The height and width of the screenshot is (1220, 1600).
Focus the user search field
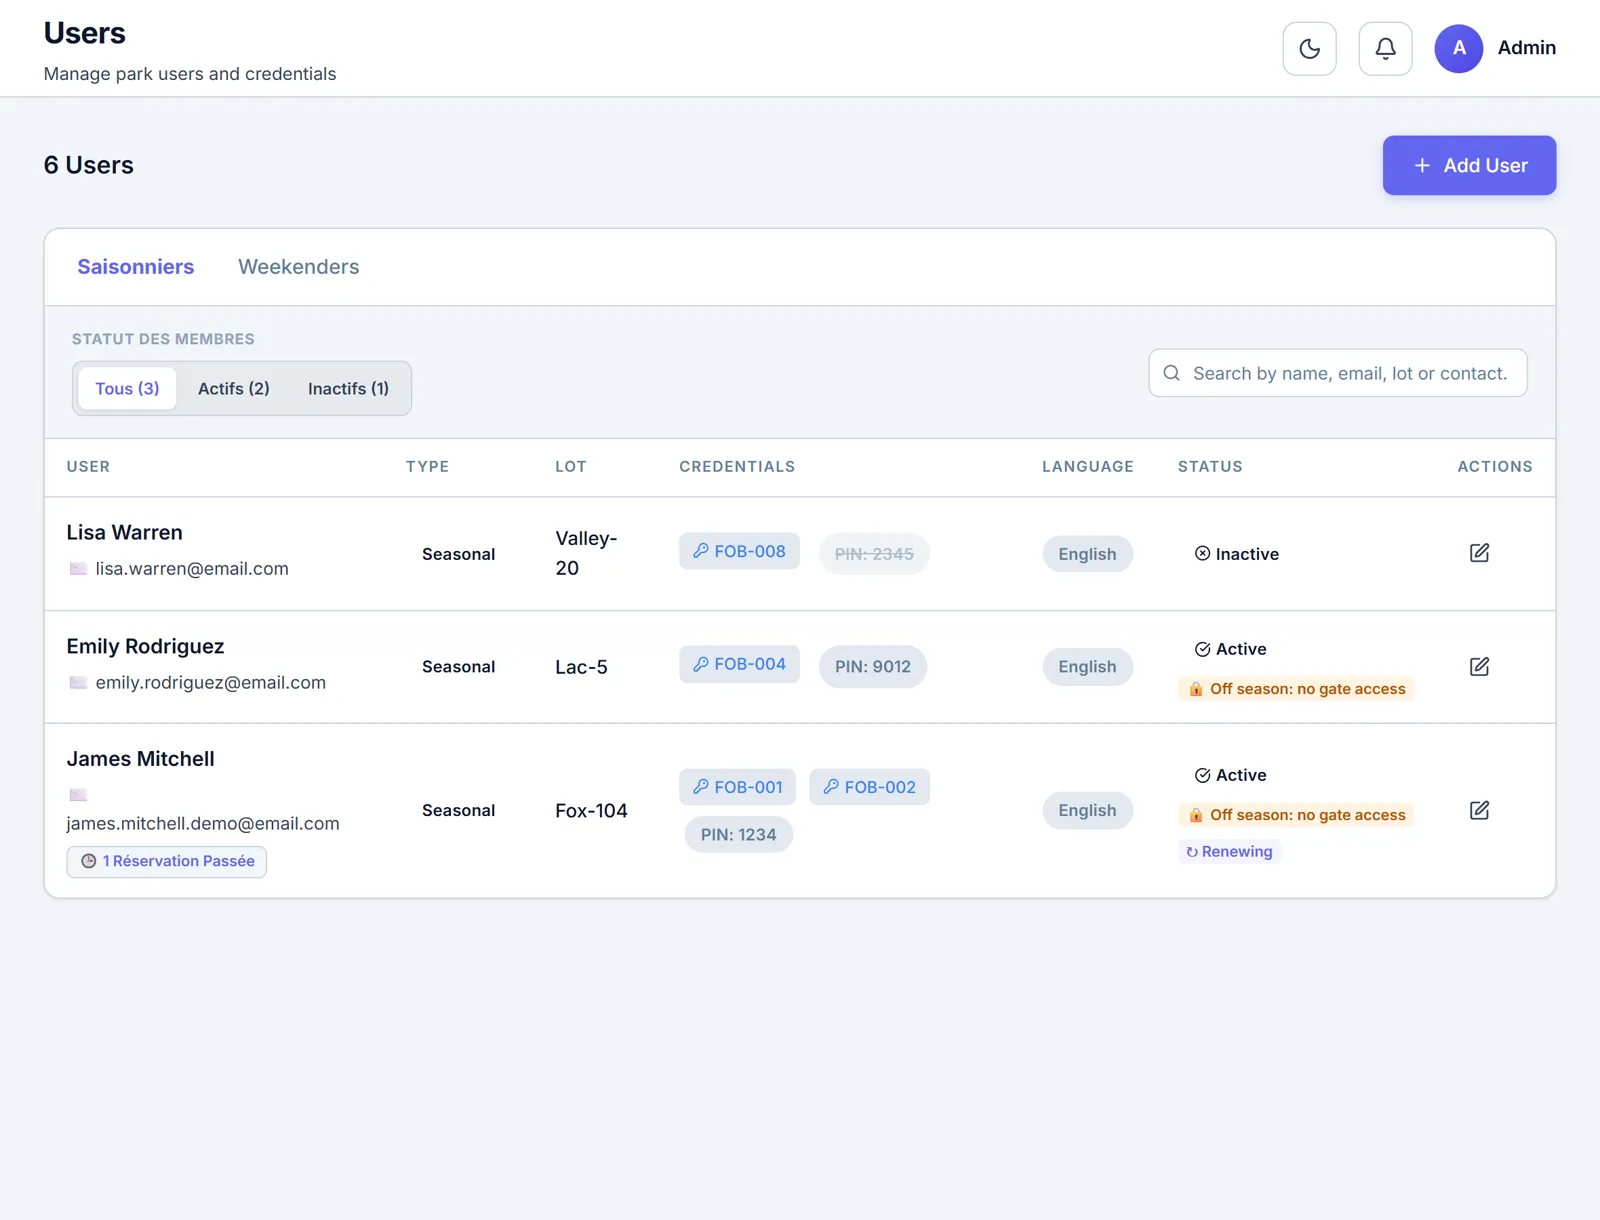click(x=1337, y=373)
